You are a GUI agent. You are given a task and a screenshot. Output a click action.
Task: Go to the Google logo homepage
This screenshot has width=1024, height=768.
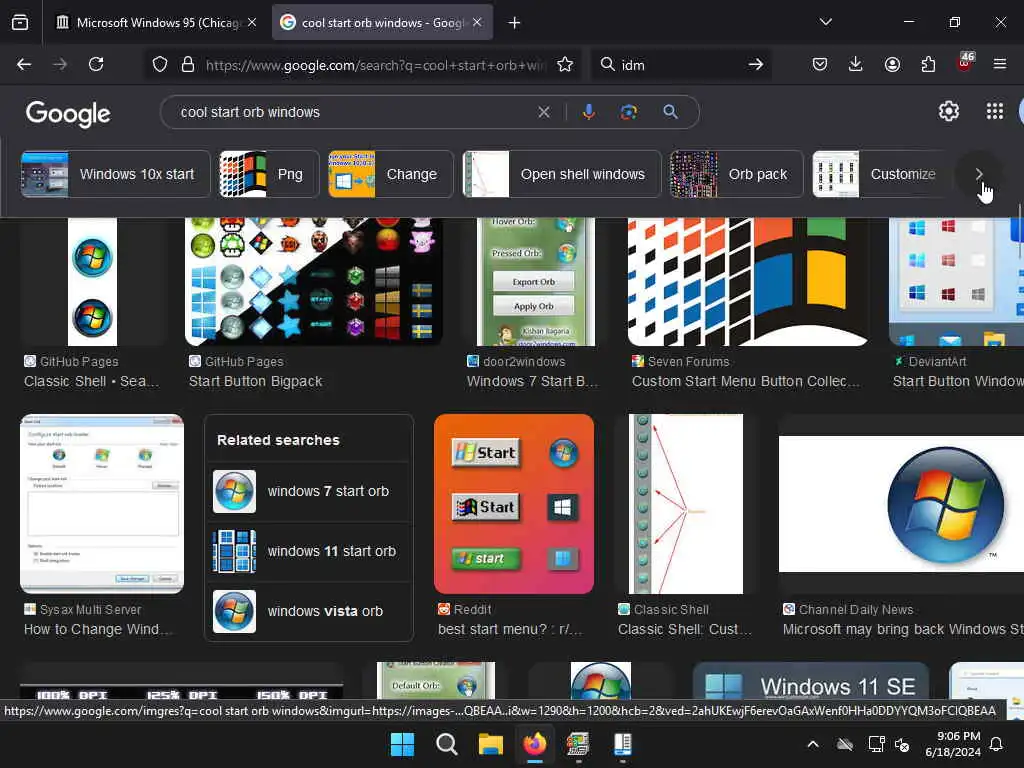(69, 114)
